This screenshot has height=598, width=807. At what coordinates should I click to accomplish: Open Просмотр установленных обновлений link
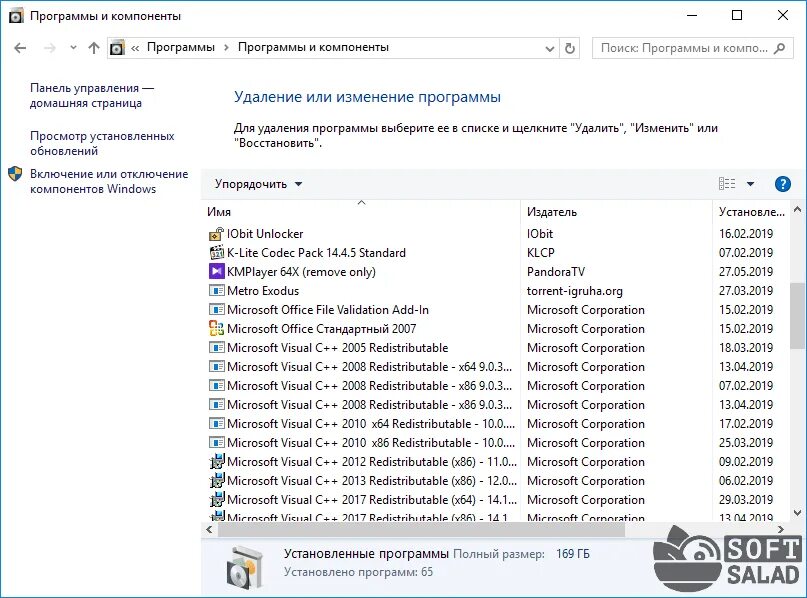pos(102,144)
